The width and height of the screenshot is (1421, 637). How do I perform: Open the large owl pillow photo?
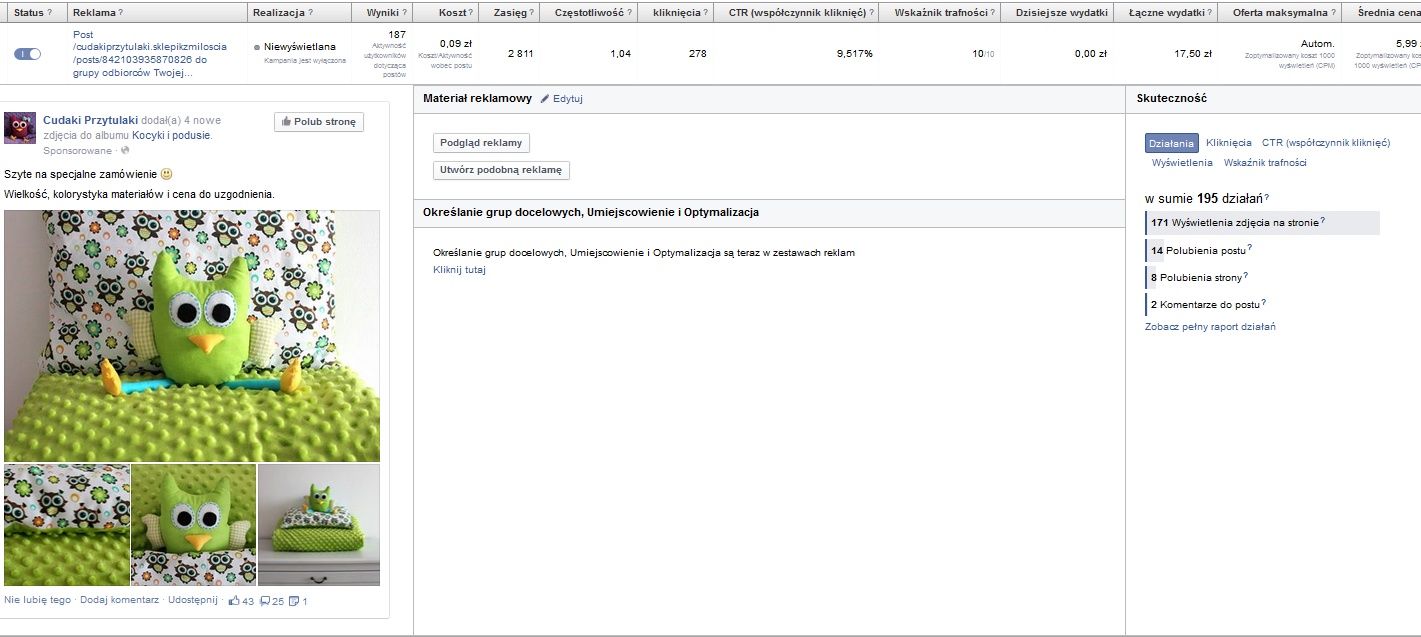tap(192, 336)
